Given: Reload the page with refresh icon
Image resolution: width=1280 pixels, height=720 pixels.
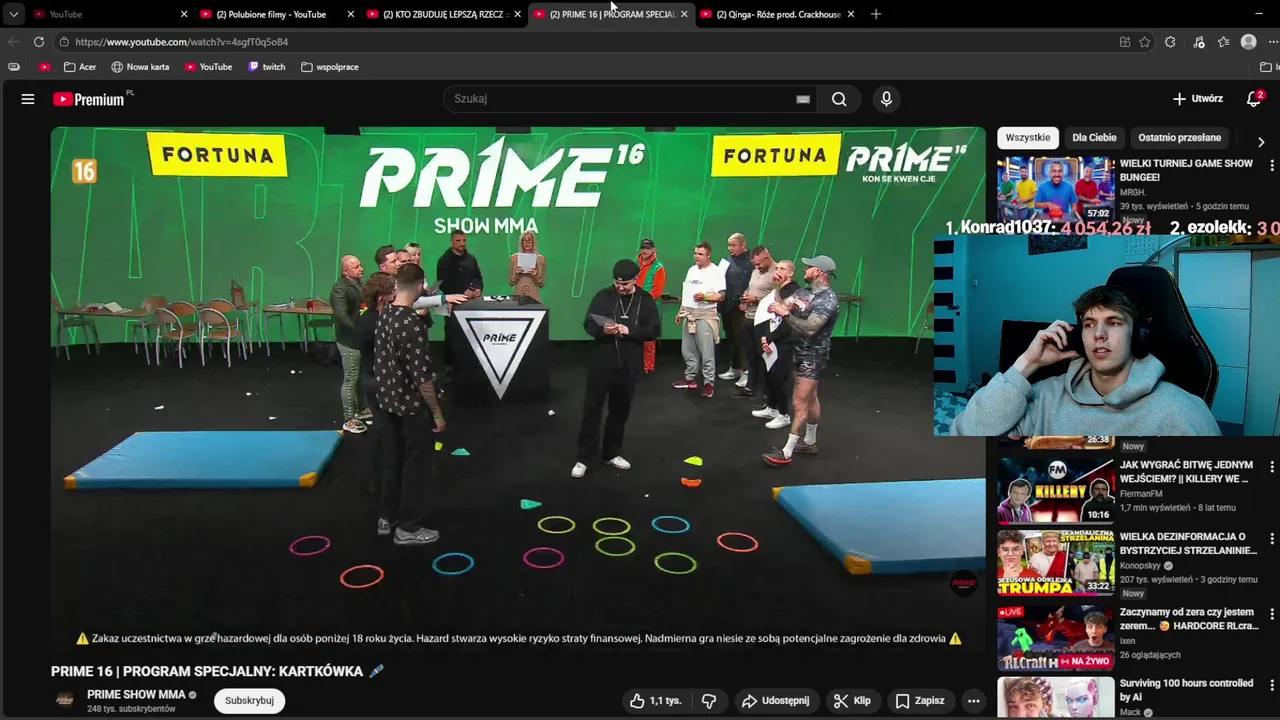Looking at the screenshot, I should pos(38,42).
